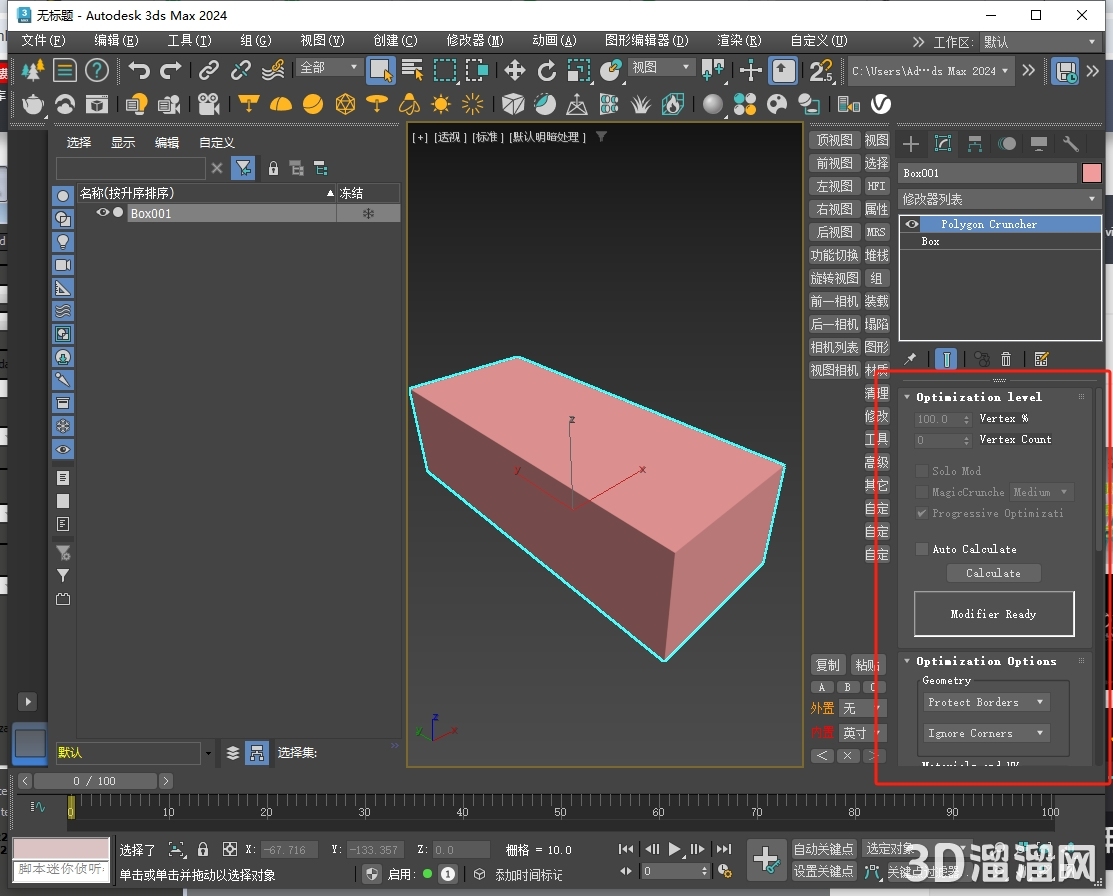Delete Polygon Cruncher using the trash icon
Screen dimensions: 1113x896
(x=1008, y=358)
